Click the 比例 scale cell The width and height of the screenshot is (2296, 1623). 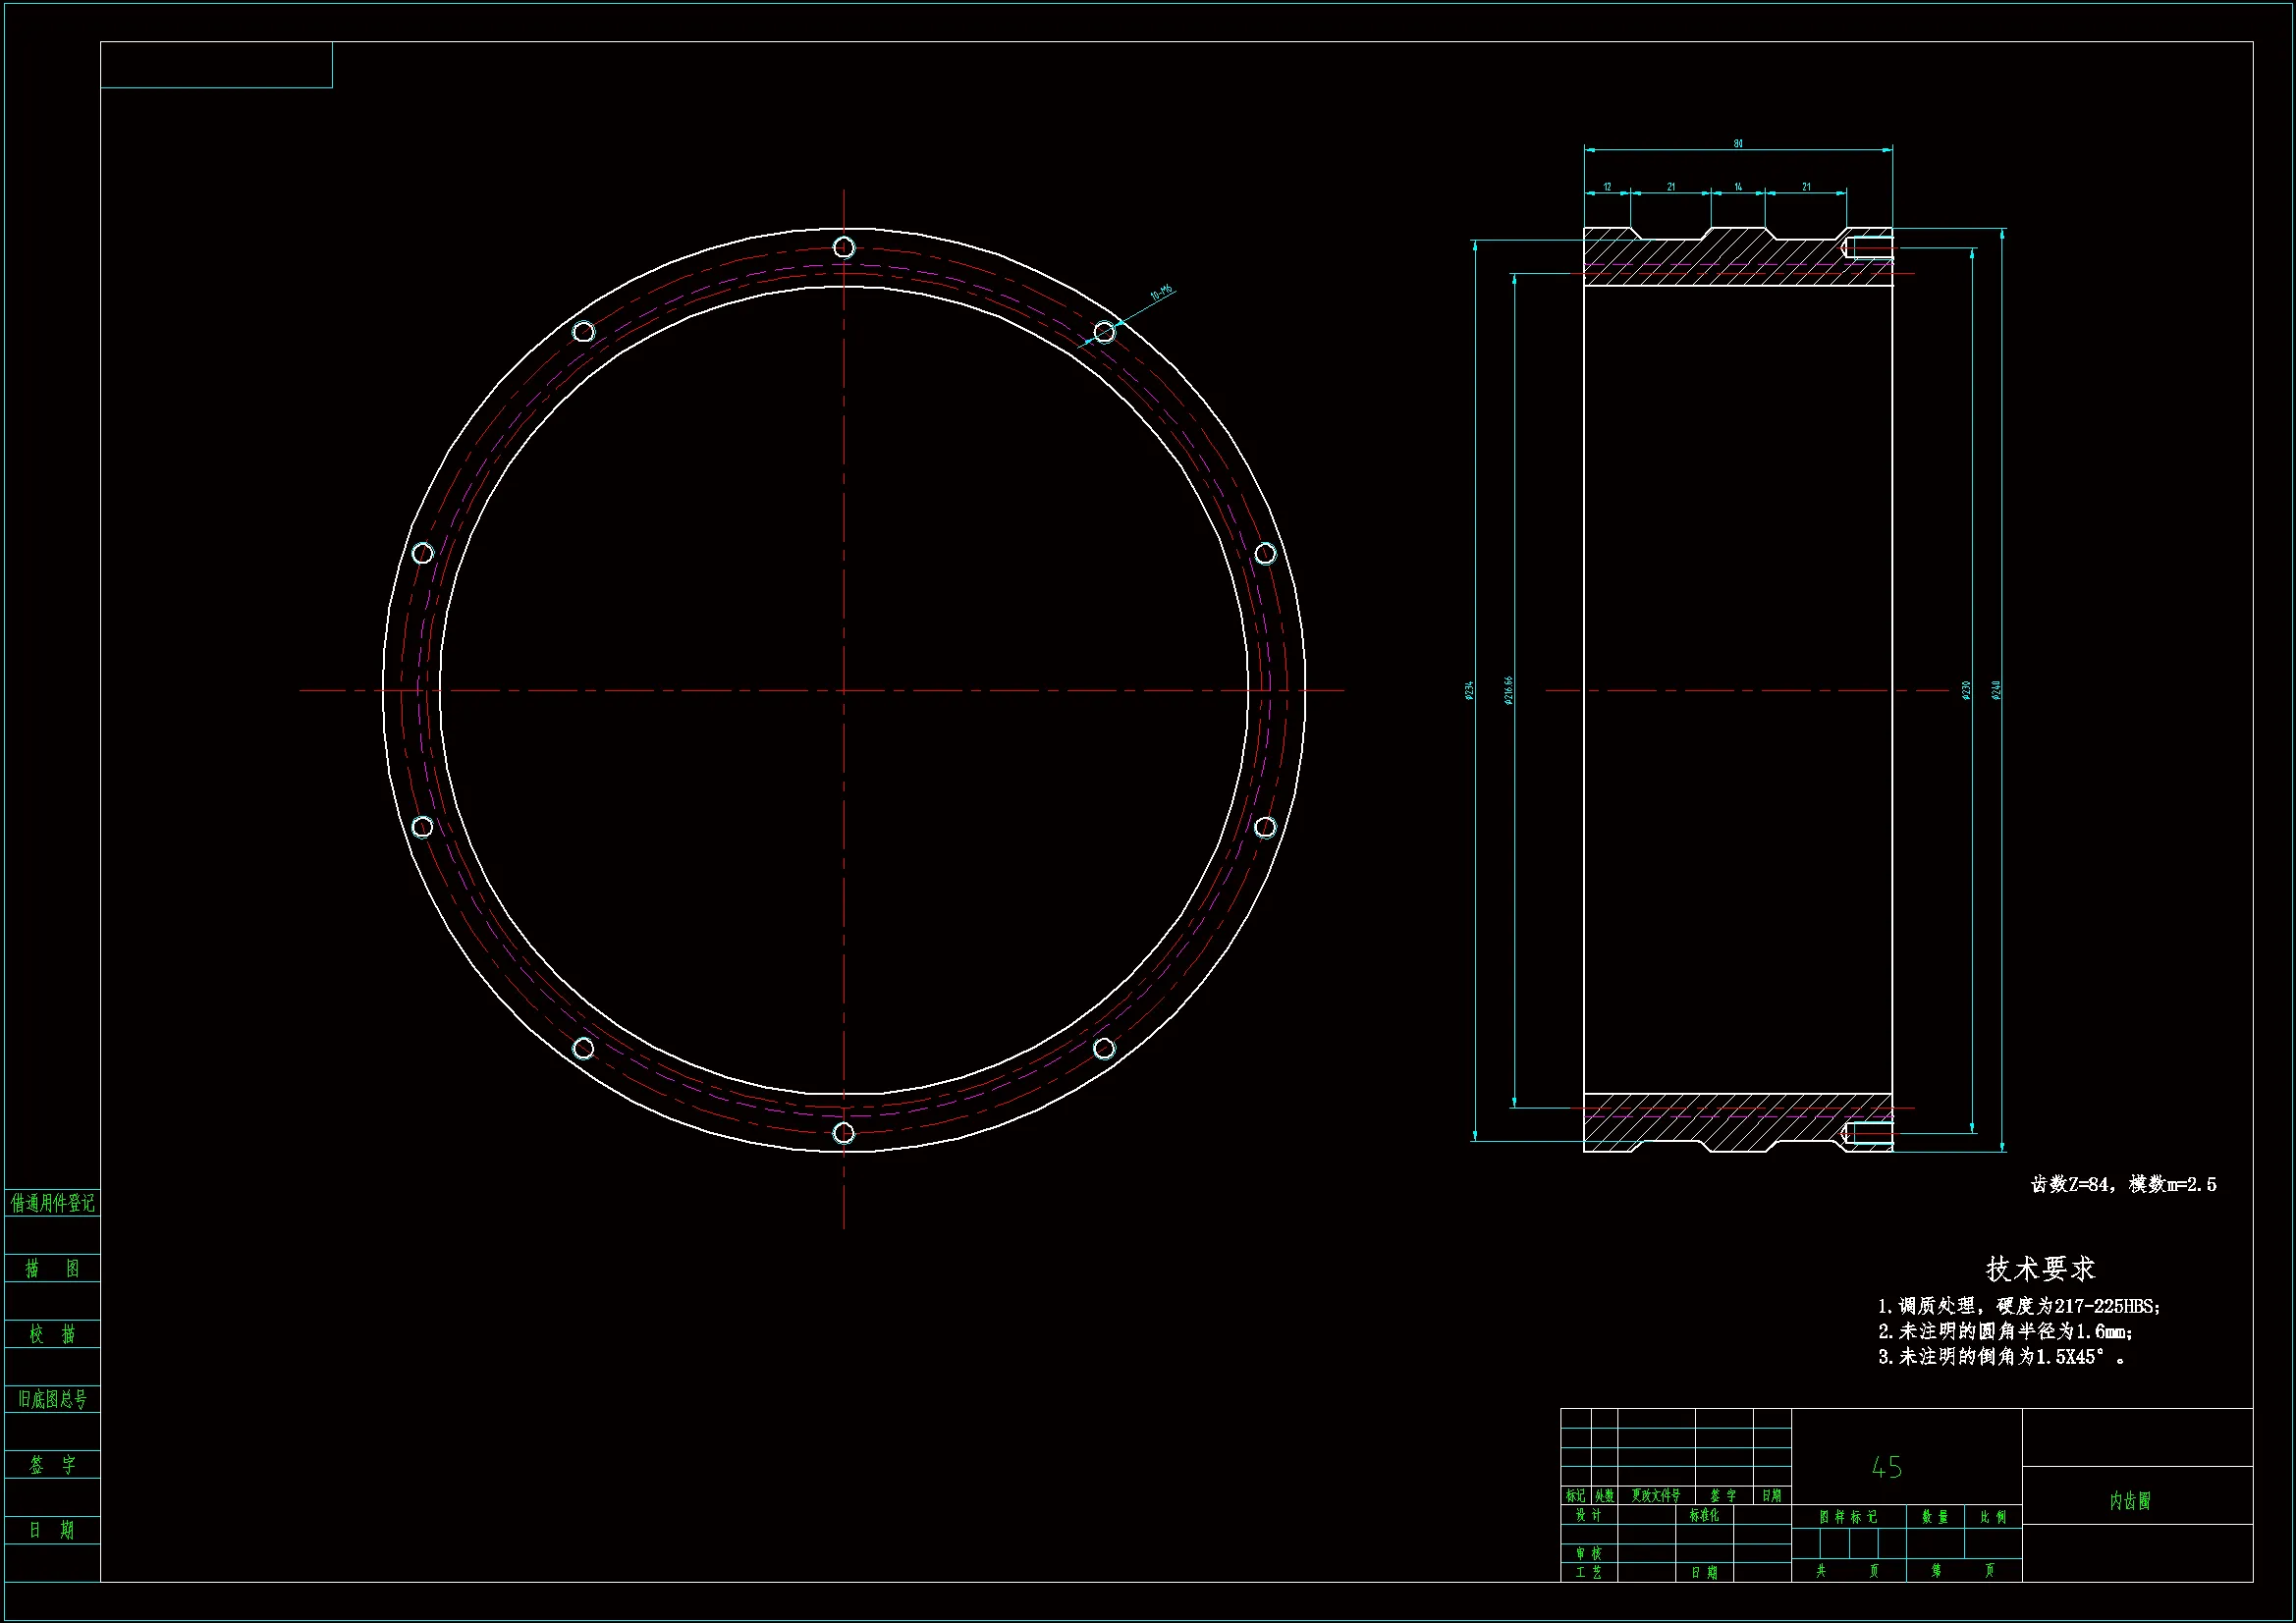pyautogui.click(x=1993, y=1517)
